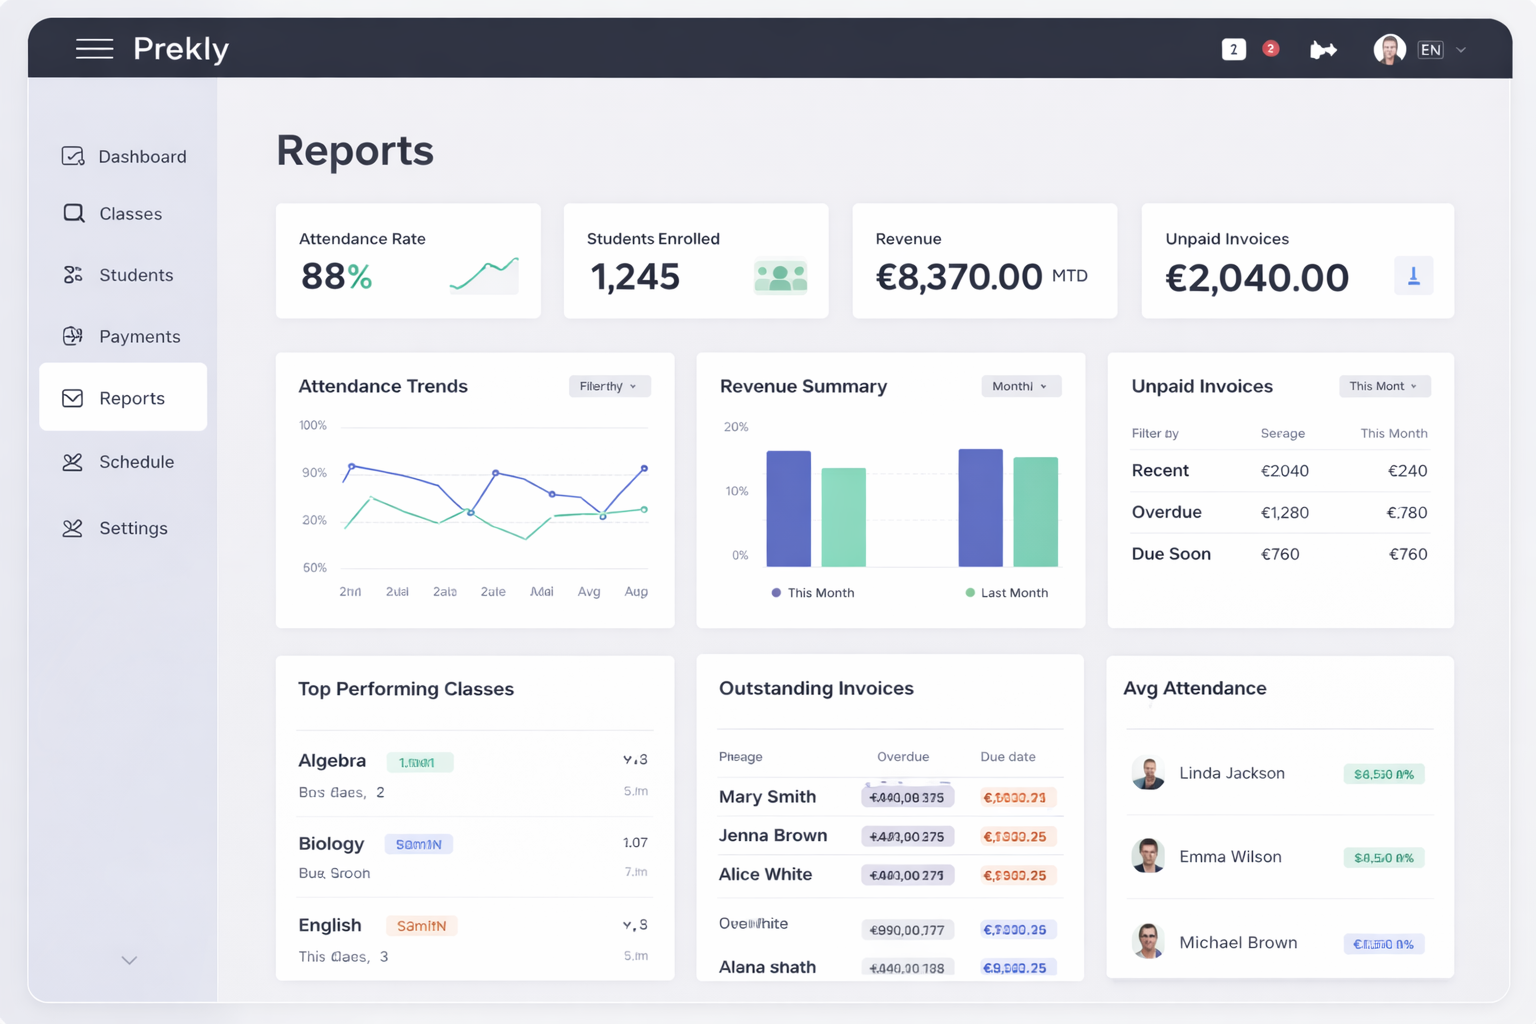Click Linda Jackson's profile photo

1148,773
